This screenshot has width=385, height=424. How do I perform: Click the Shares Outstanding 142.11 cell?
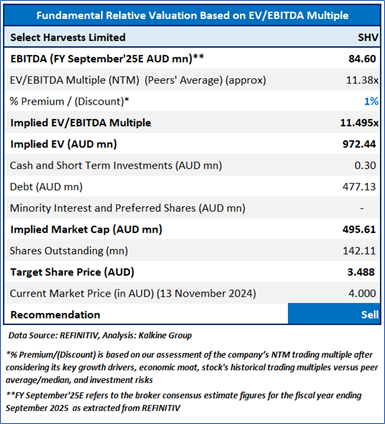pyautogui.click(x=359, y=251)
